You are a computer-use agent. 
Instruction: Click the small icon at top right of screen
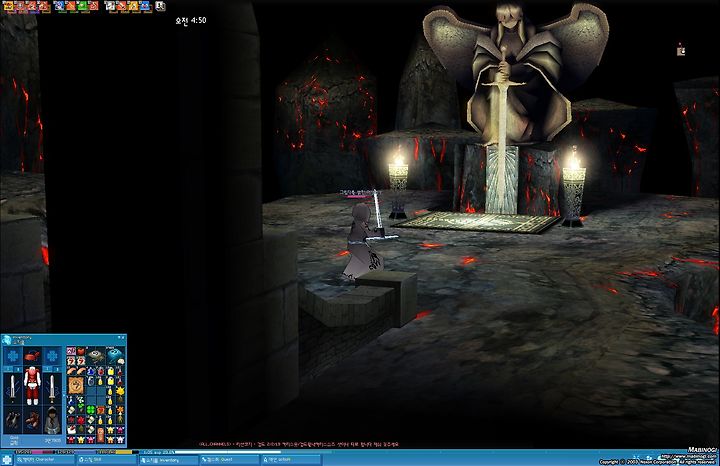[x=681, y=50]
